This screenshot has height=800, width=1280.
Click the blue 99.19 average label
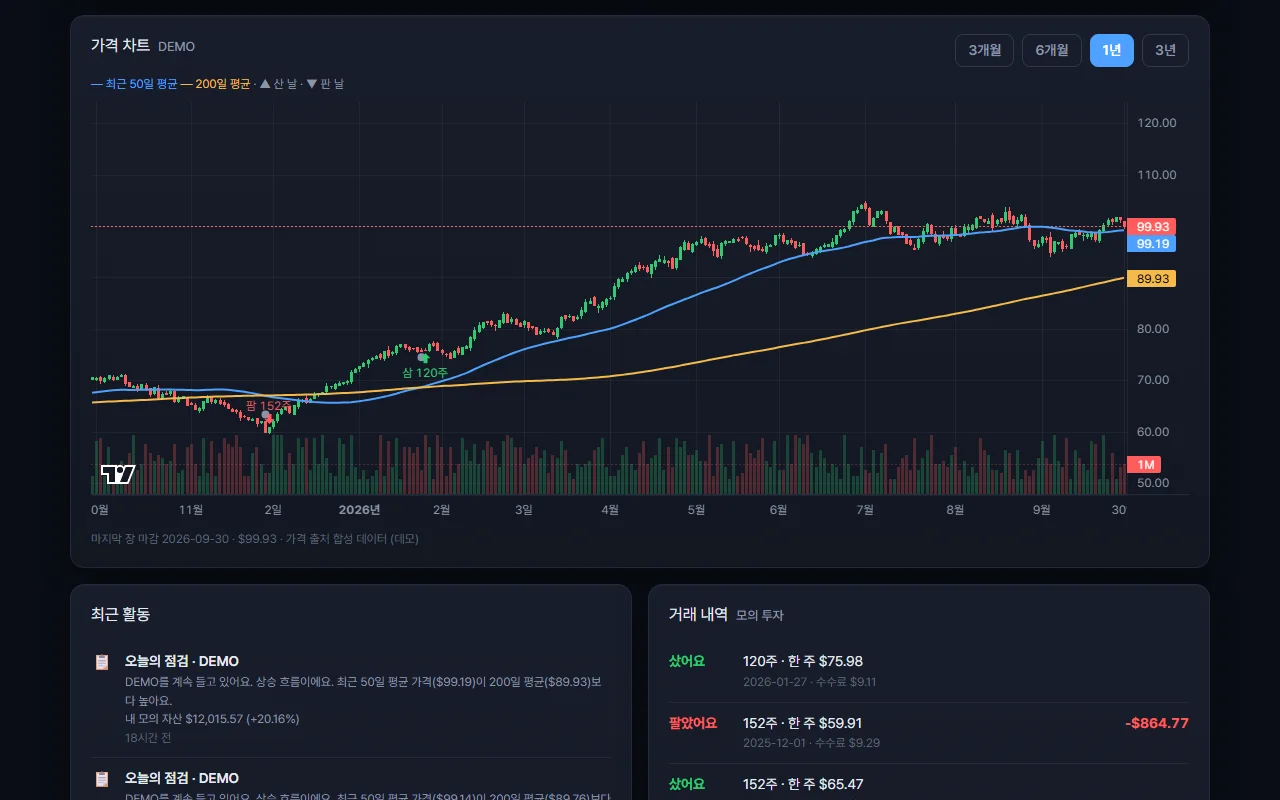click(1151, 244)
